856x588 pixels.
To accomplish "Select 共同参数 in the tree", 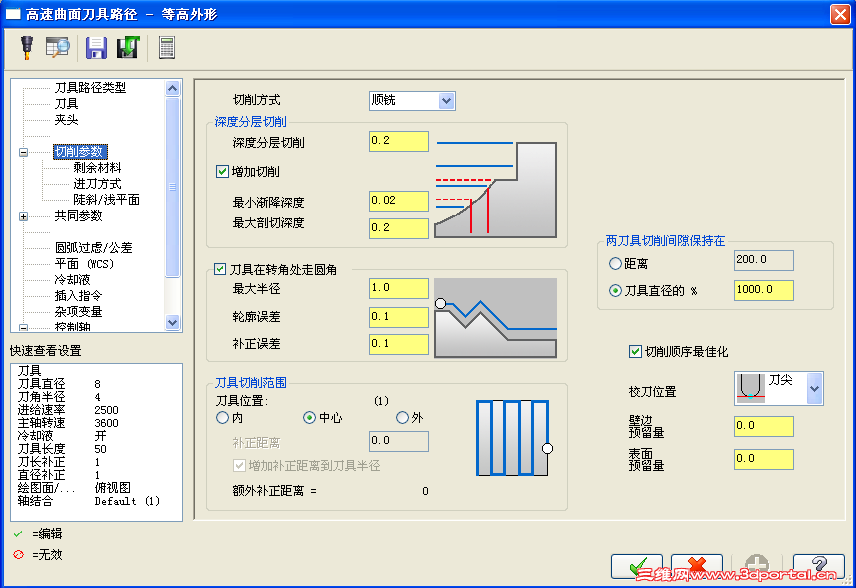I will click(x=78, y=216).
